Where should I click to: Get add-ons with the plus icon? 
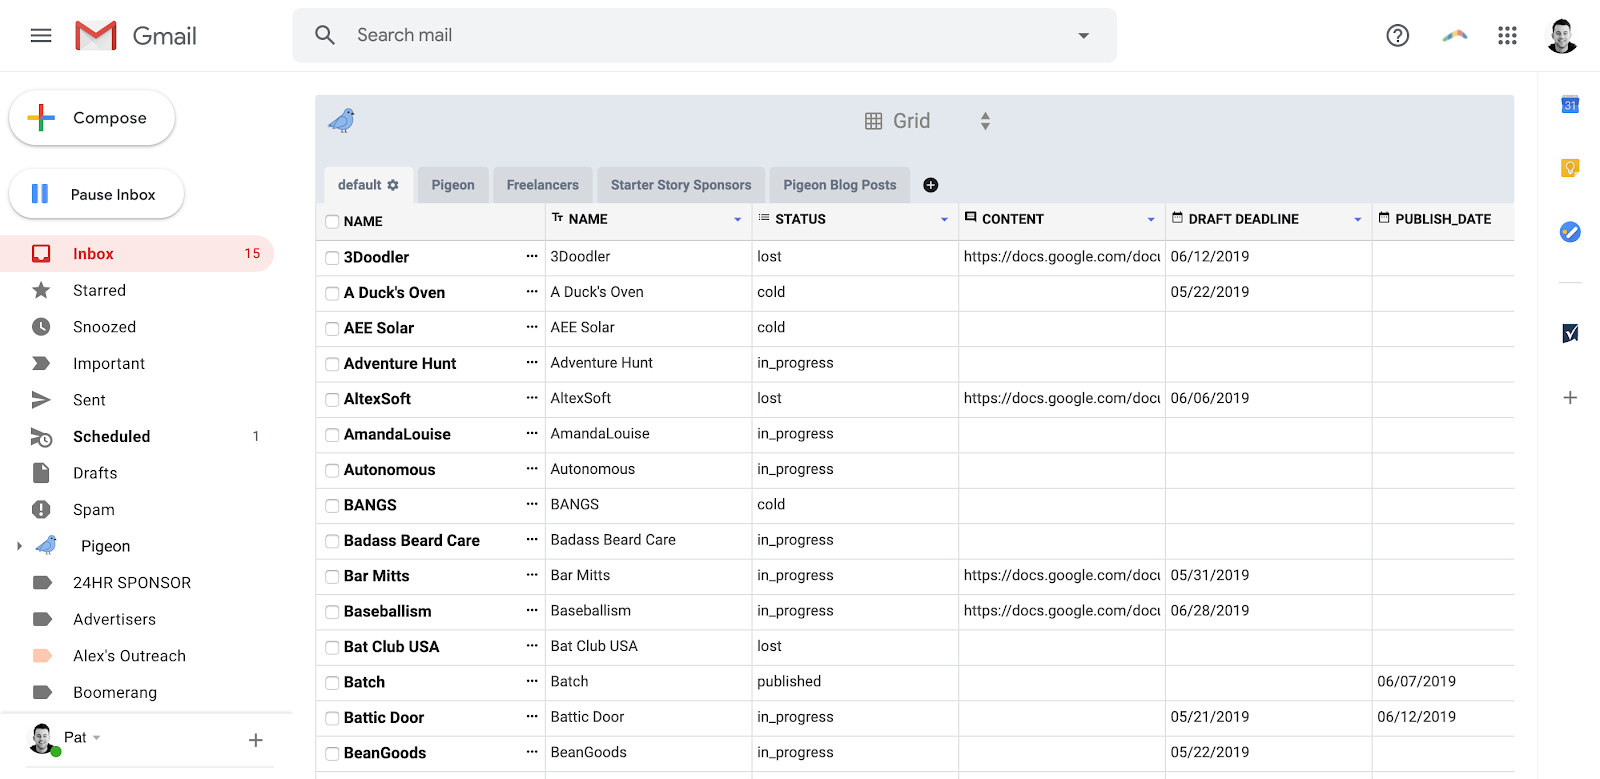pyautogui.click(x=1570, y=397)
